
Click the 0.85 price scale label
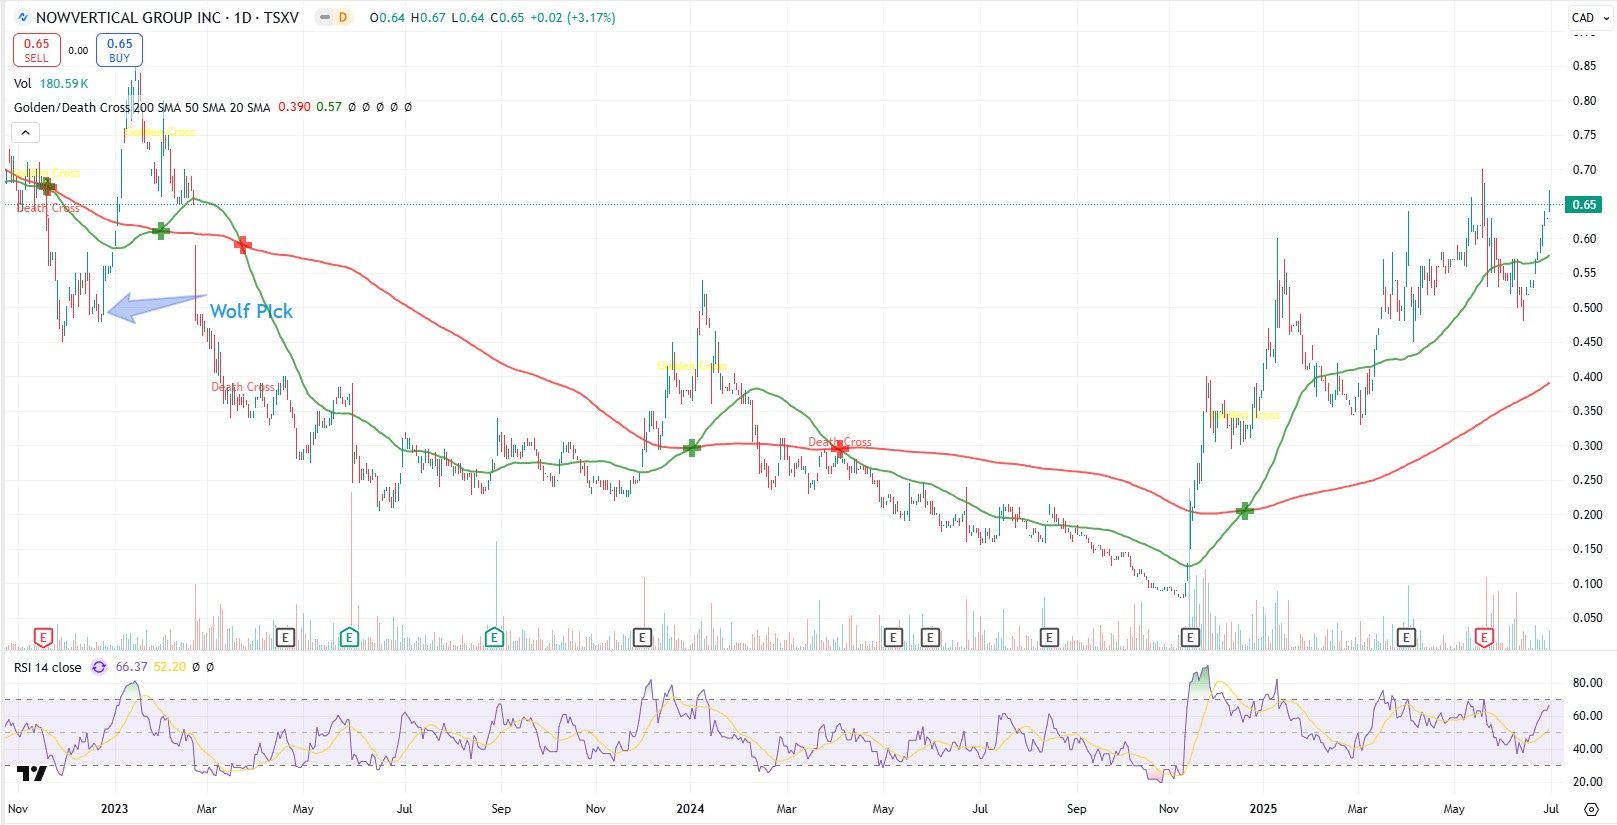[1584, 66]
